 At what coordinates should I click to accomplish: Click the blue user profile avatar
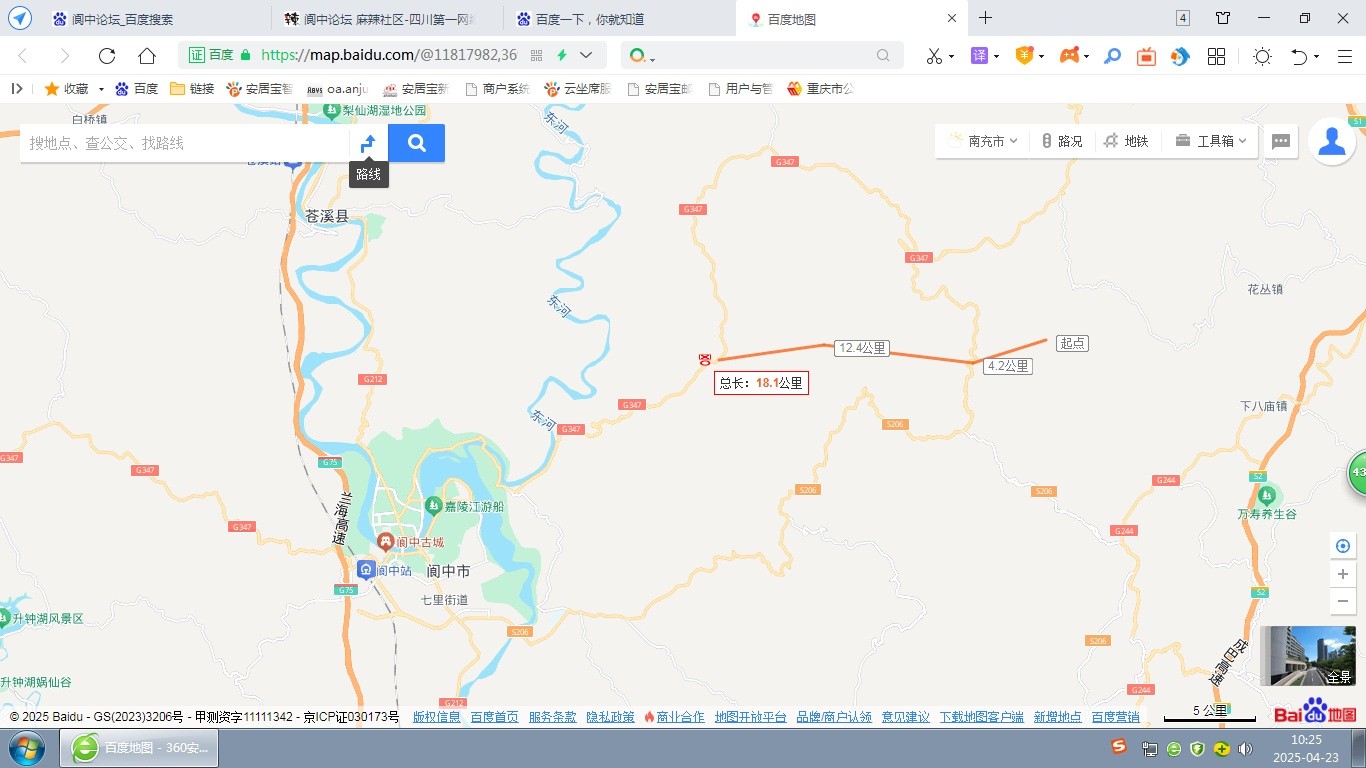click(x=1332, y=142)
